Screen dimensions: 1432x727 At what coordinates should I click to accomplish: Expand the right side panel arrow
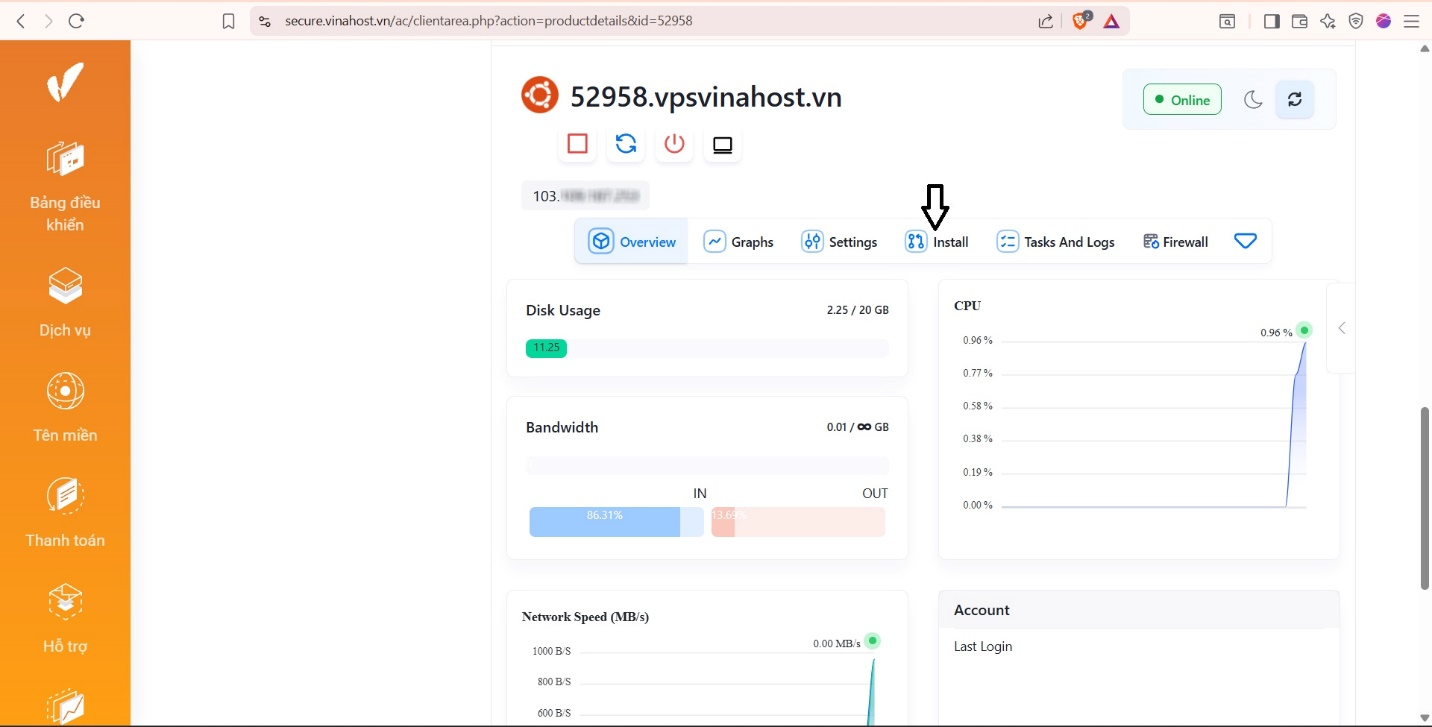1341,328
